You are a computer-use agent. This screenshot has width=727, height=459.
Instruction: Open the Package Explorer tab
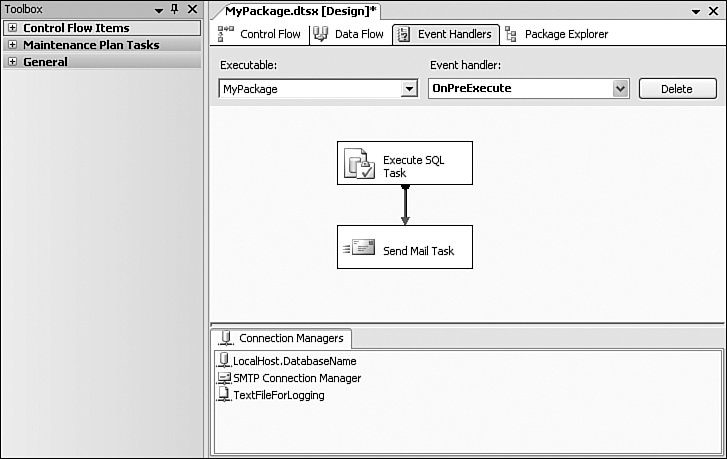pyautogui.click(x=556, y=34)
